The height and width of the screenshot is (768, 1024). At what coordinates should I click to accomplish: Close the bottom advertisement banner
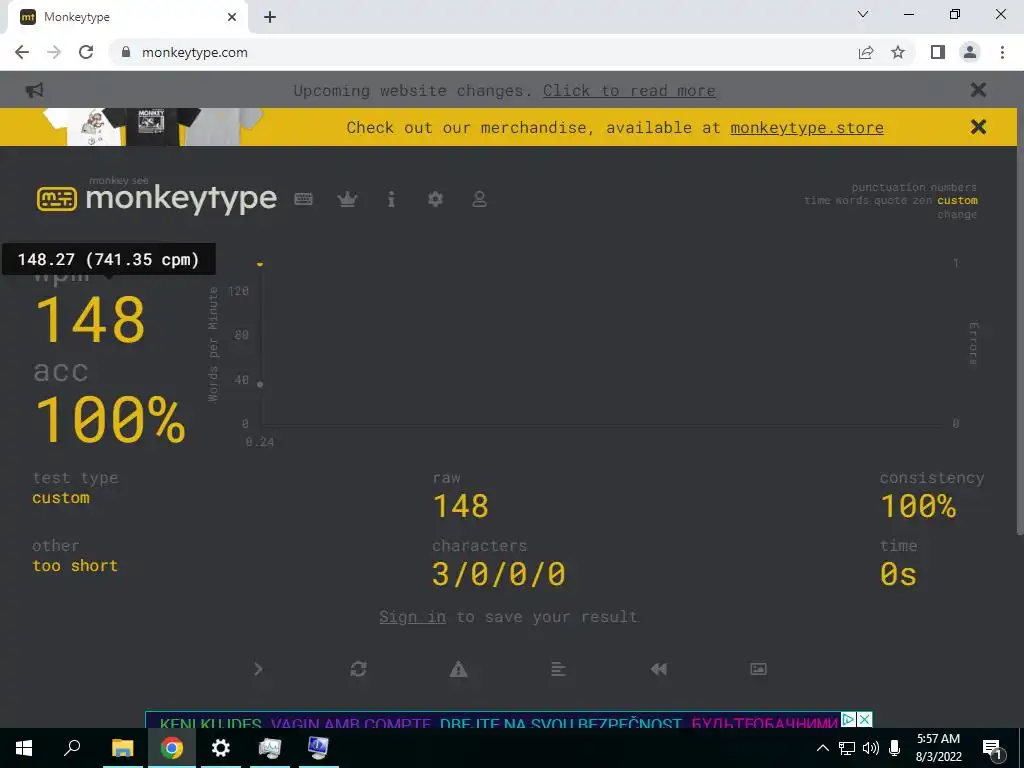(864, 720)
